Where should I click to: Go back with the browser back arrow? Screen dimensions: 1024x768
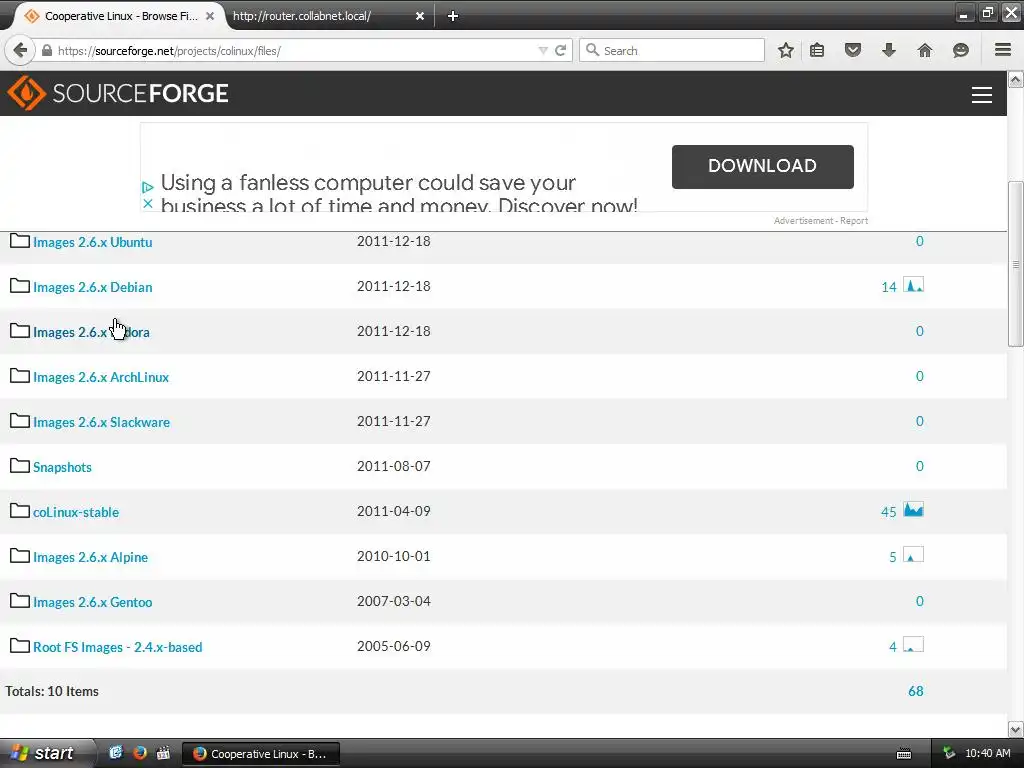pyautogui.click(x=20, y=50)
